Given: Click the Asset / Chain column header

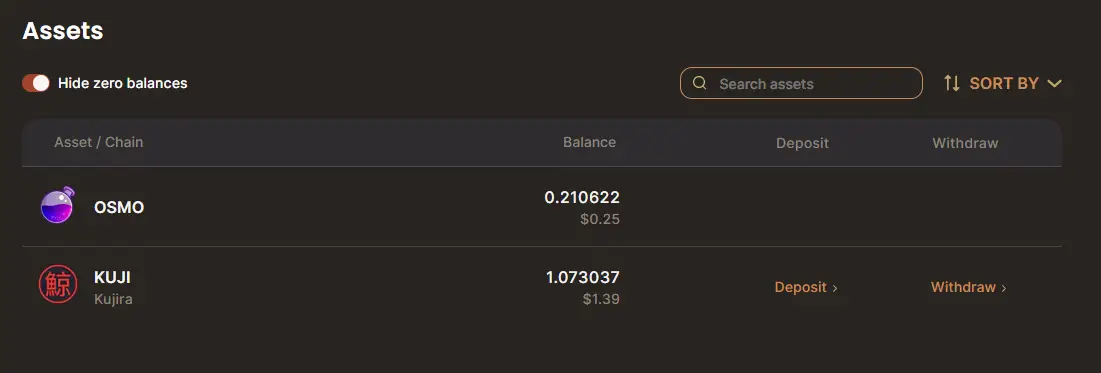Looking at the screenshot, I should [x=98, y=142].
